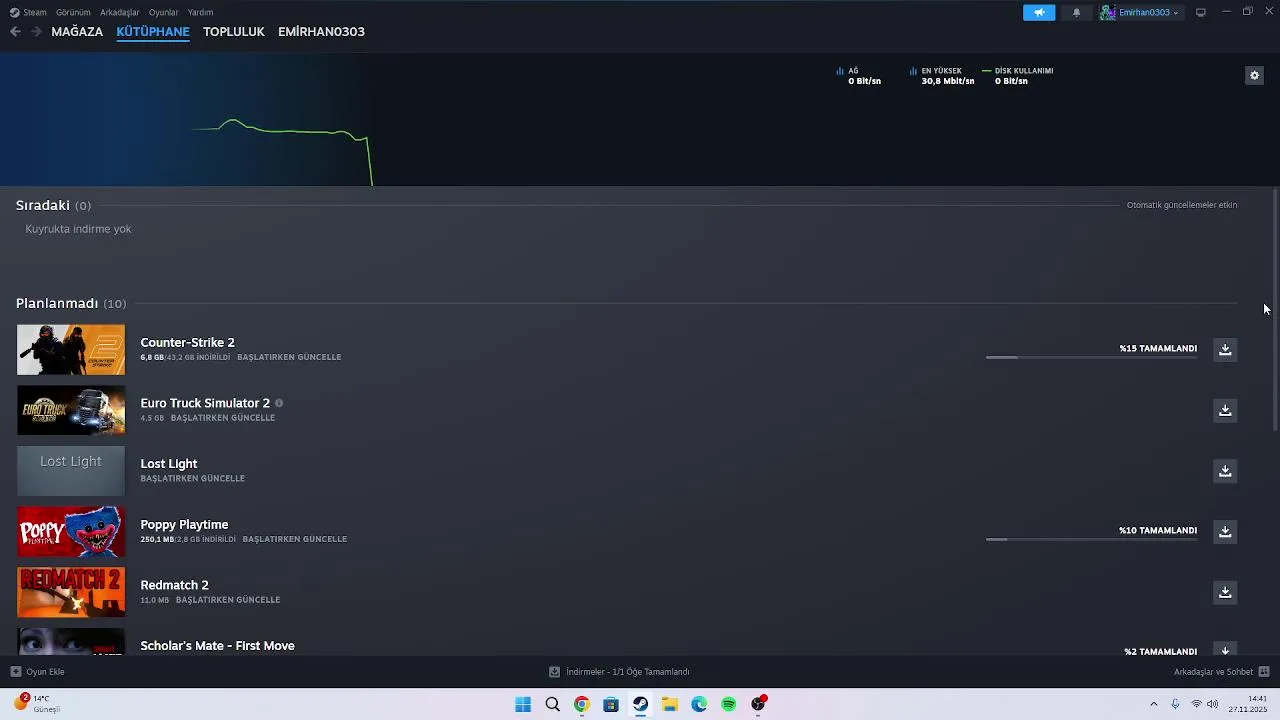Image resolution: width=1280 pixels, height=720 pixels.
Task: Open the Oyunlar menu
Action: point(163,12)
